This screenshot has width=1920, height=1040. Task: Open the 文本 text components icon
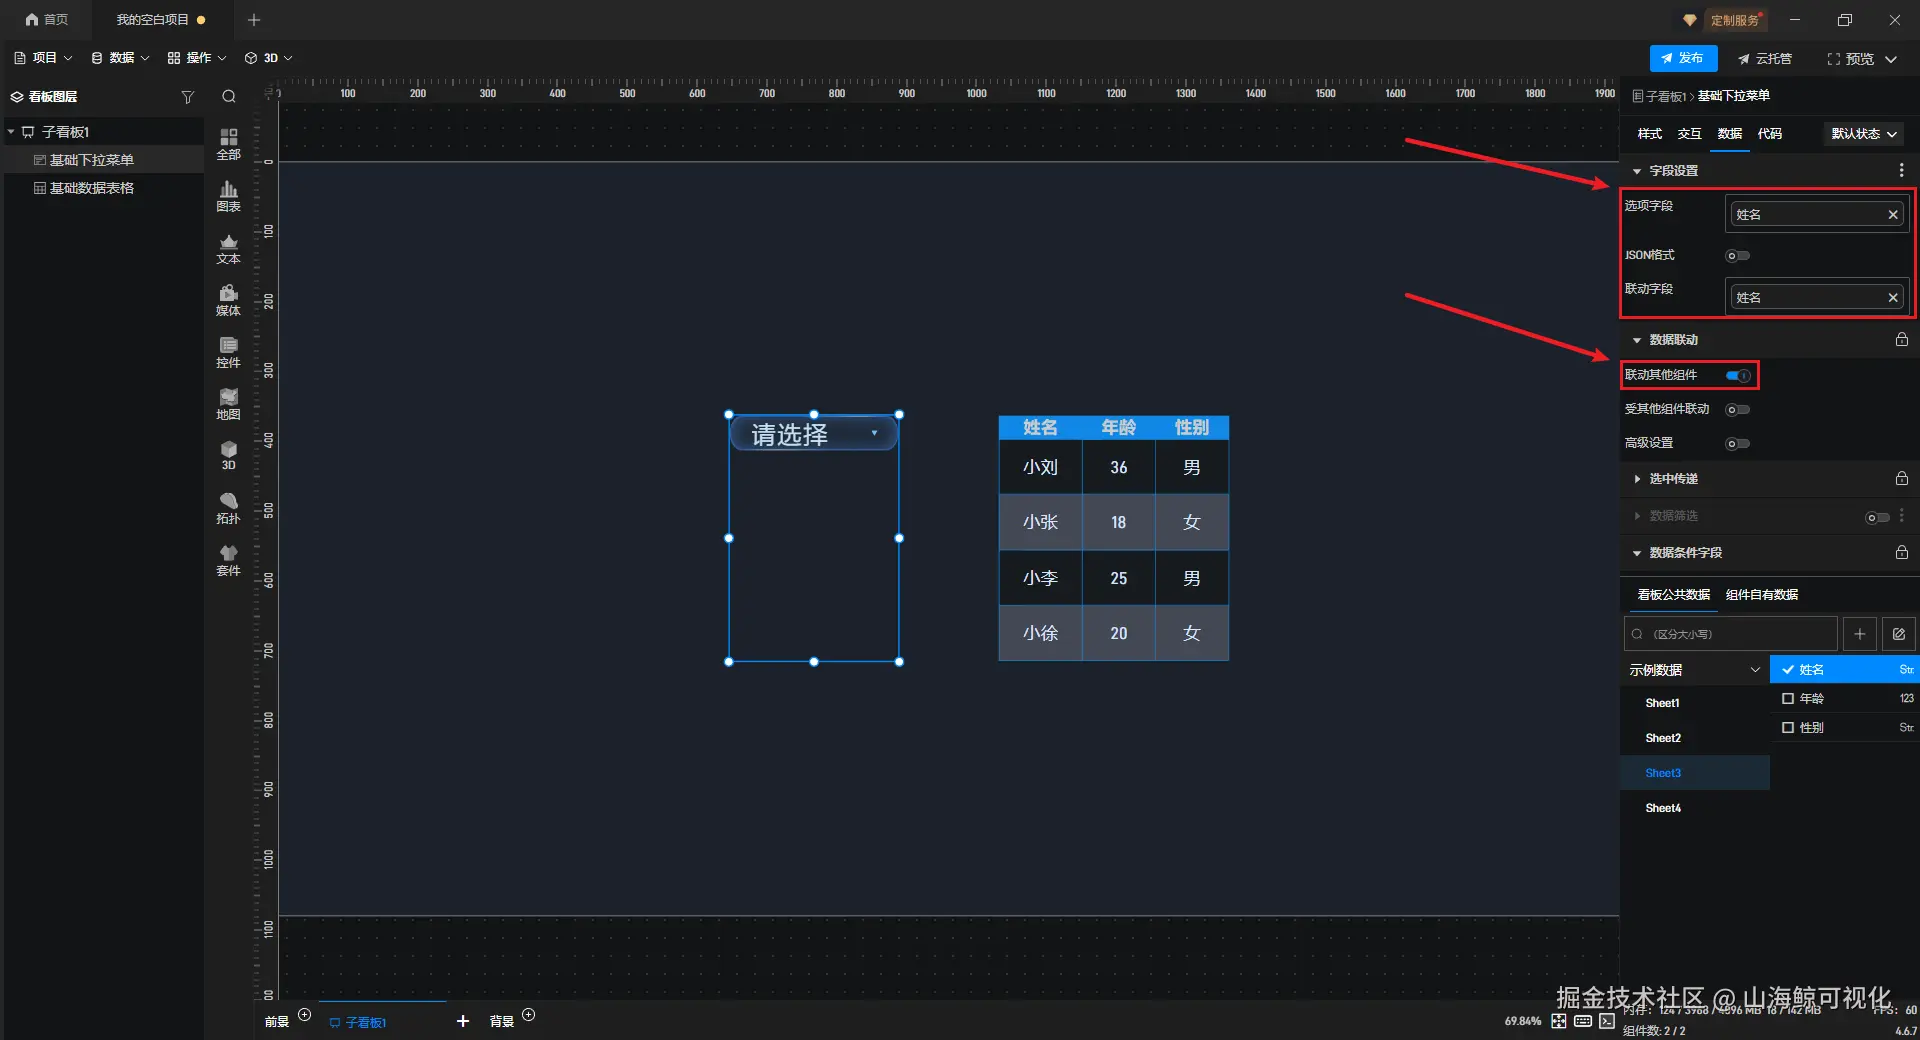228,248
